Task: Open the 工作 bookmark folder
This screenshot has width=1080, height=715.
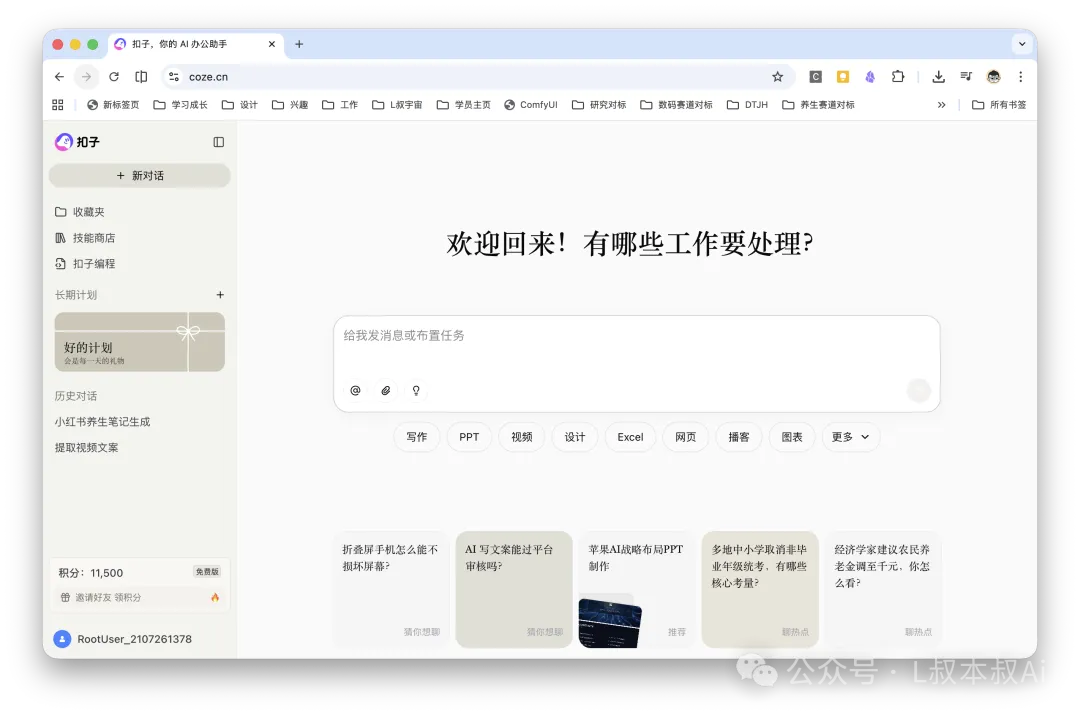Action: pyautogui.click(x=340, y=105)
